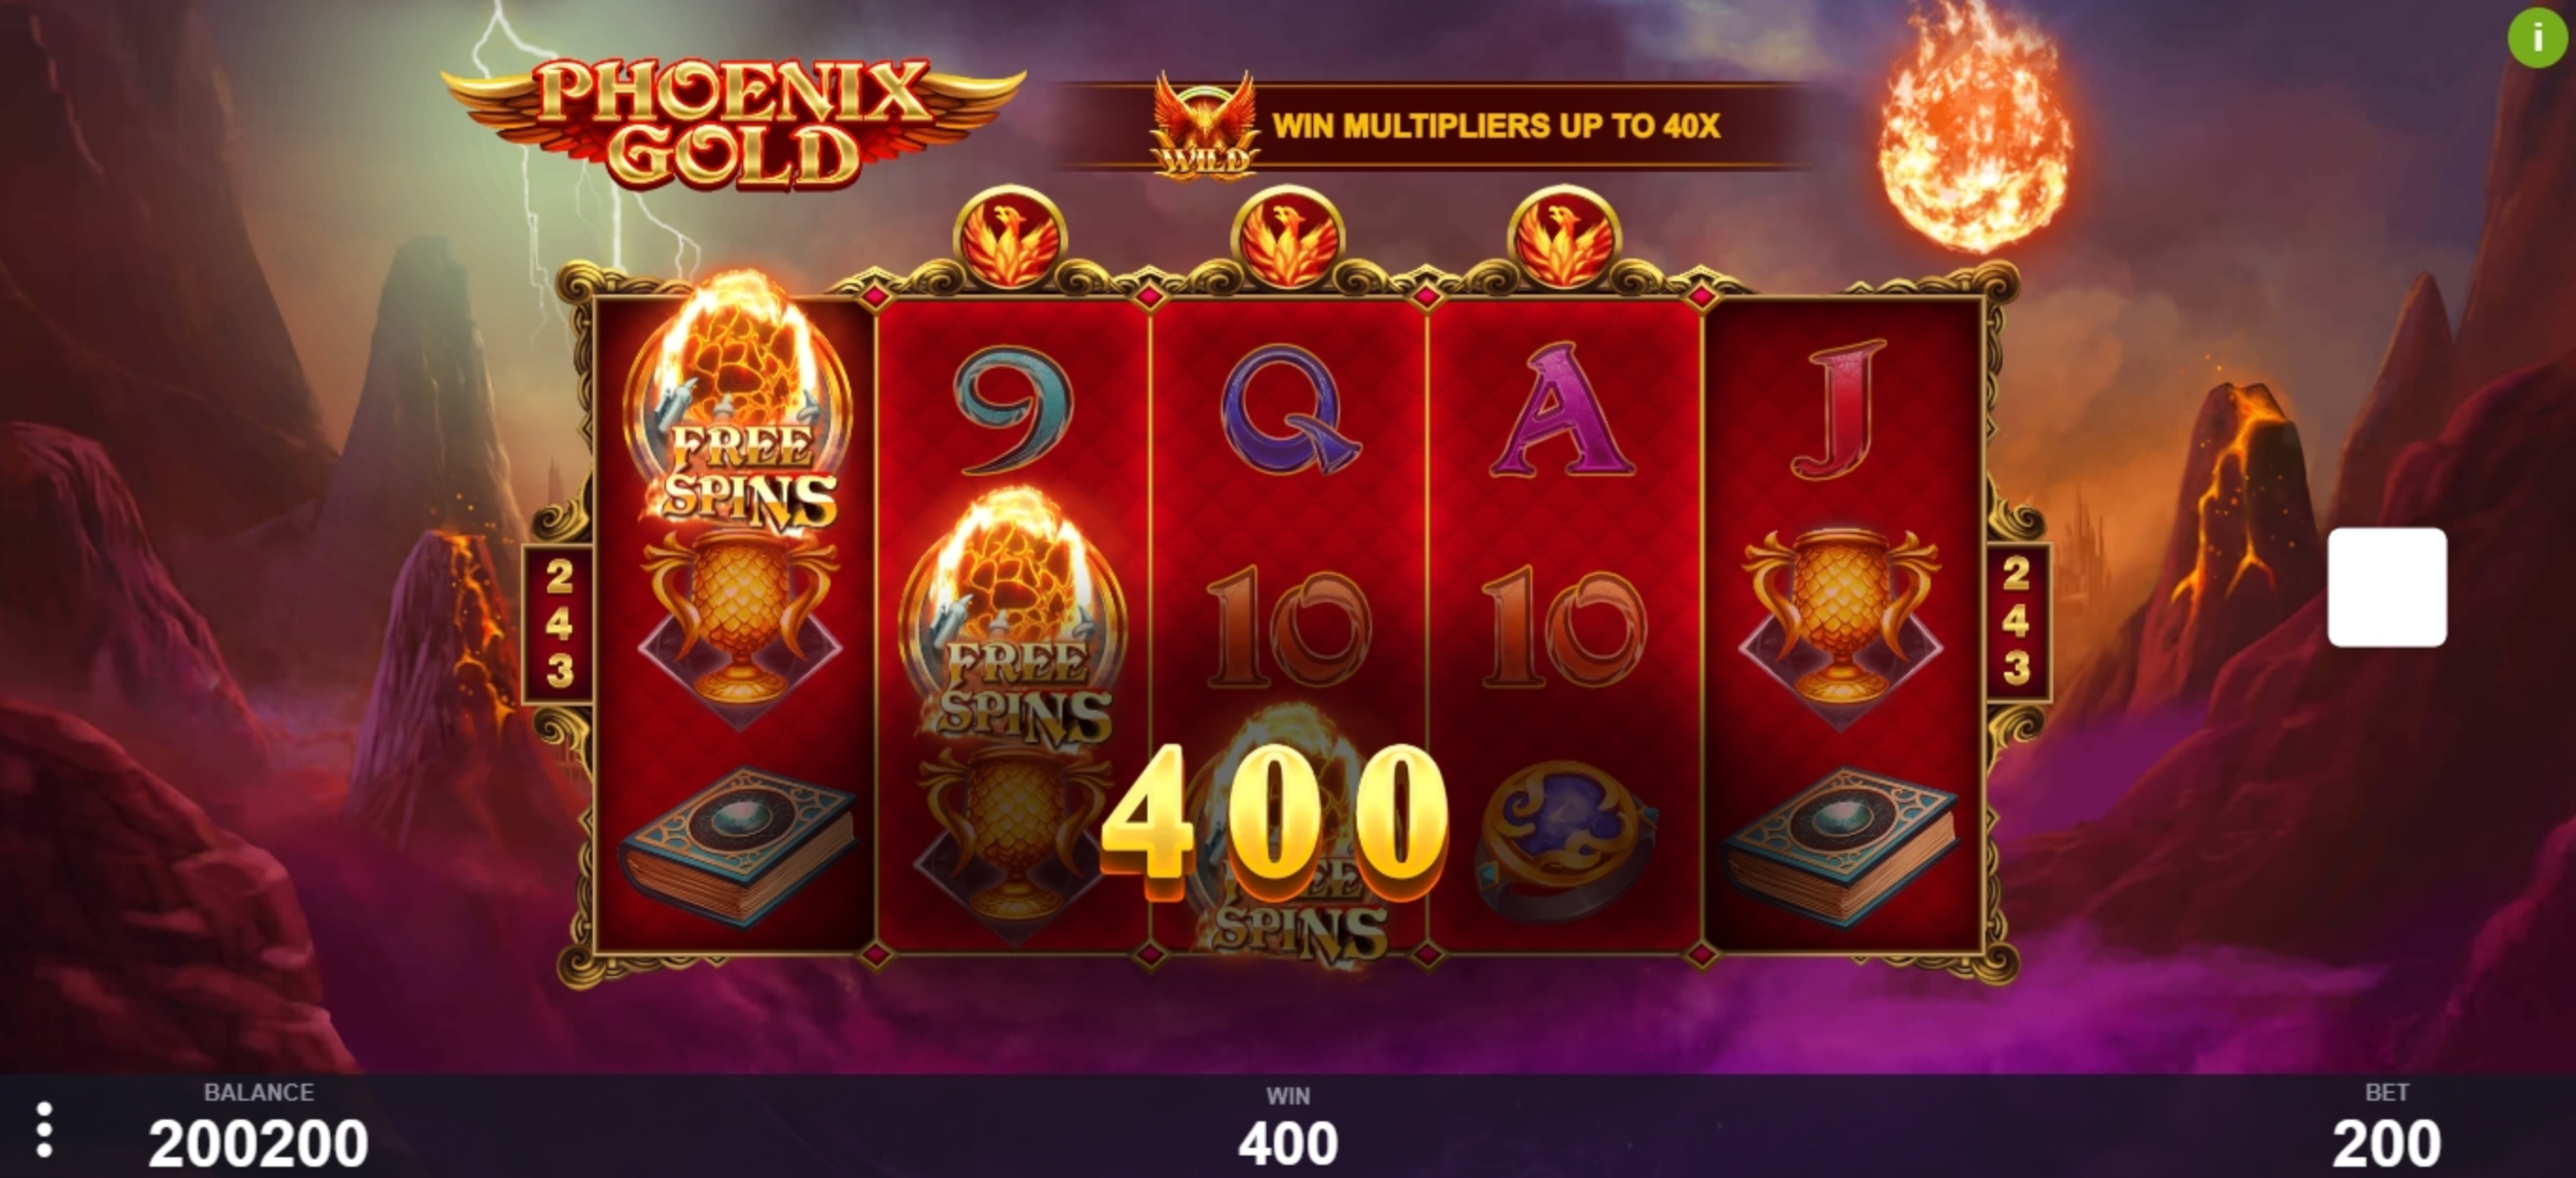Image resolution: width=2576 pixels, height=1178 pixels.
Task: Click the left 243 ways indicator
Action: [559, 624]
